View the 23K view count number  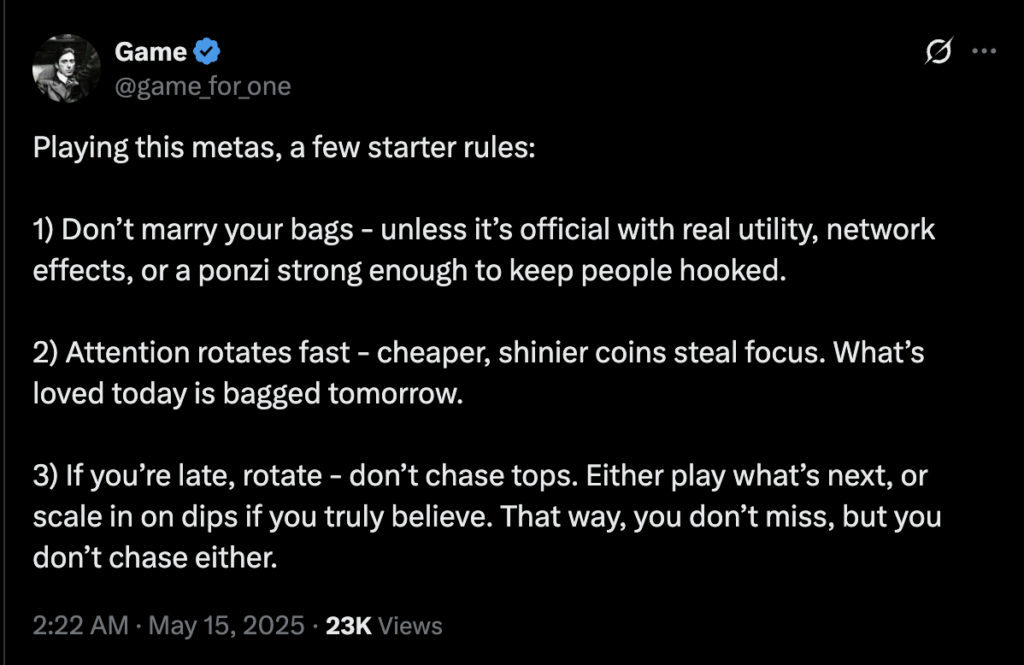[x=349, y=626]
